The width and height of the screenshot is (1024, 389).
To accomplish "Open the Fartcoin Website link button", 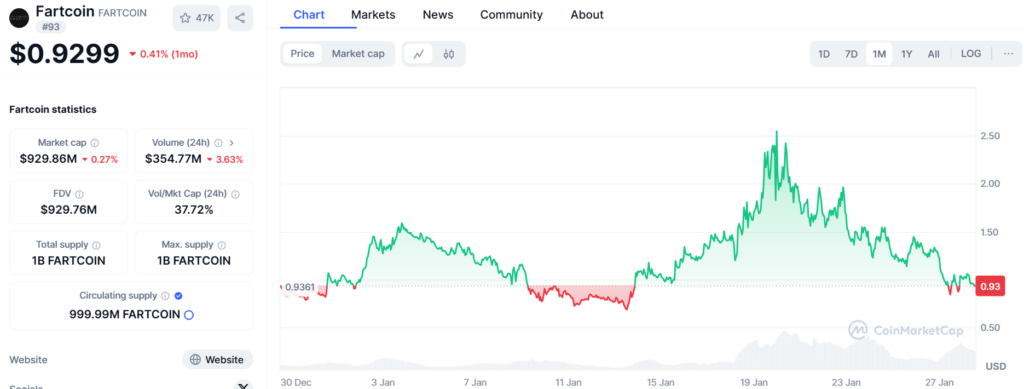I will tap(217, 360).
